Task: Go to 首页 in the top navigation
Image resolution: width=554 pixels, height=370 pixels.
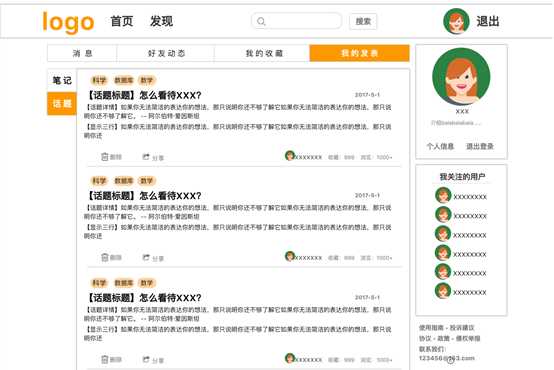Action: pos(122,21)
